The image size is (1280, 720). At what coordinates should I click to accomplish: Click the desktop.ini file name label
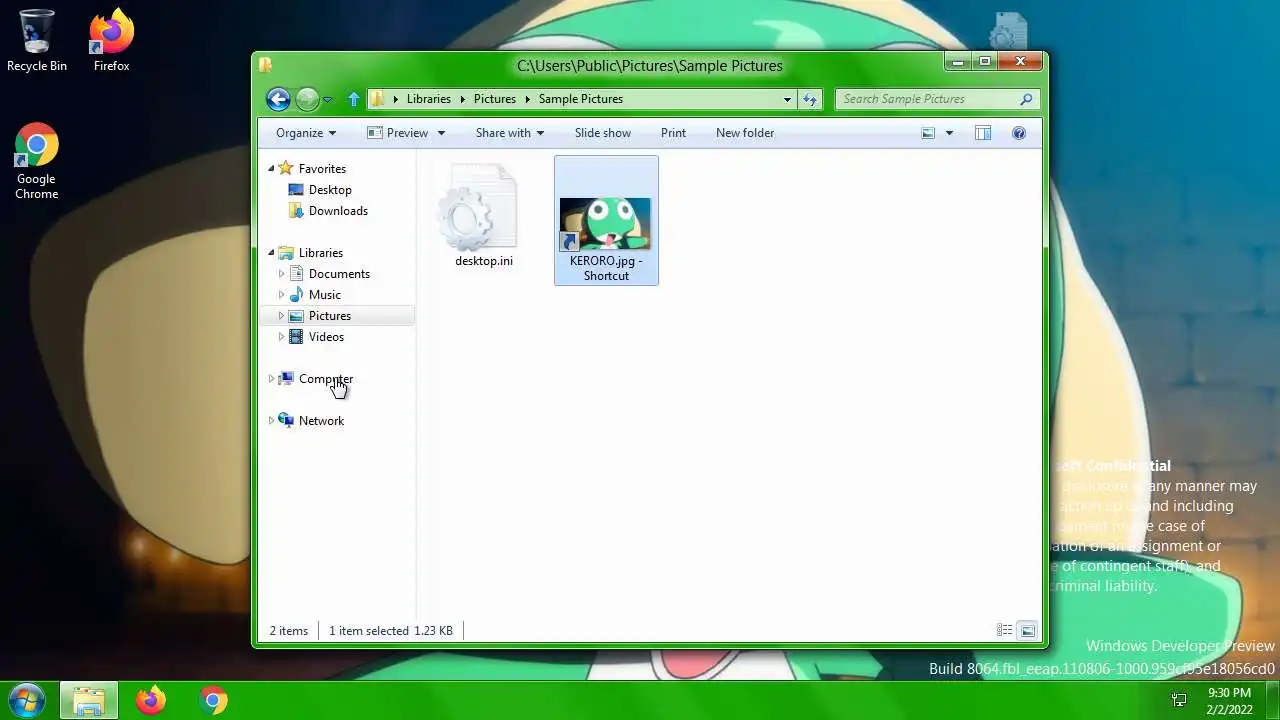(x=484, y=261)
